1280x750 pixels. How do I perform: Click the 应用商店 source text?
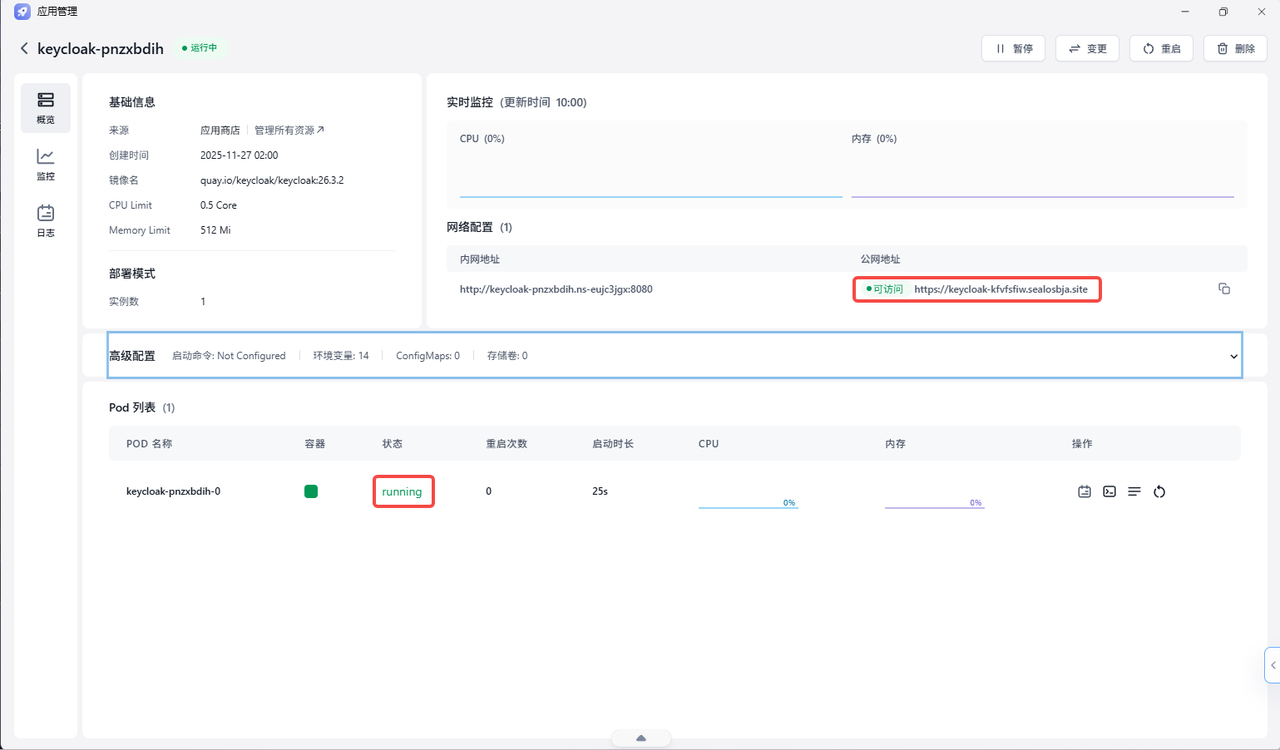click(220, 130)
